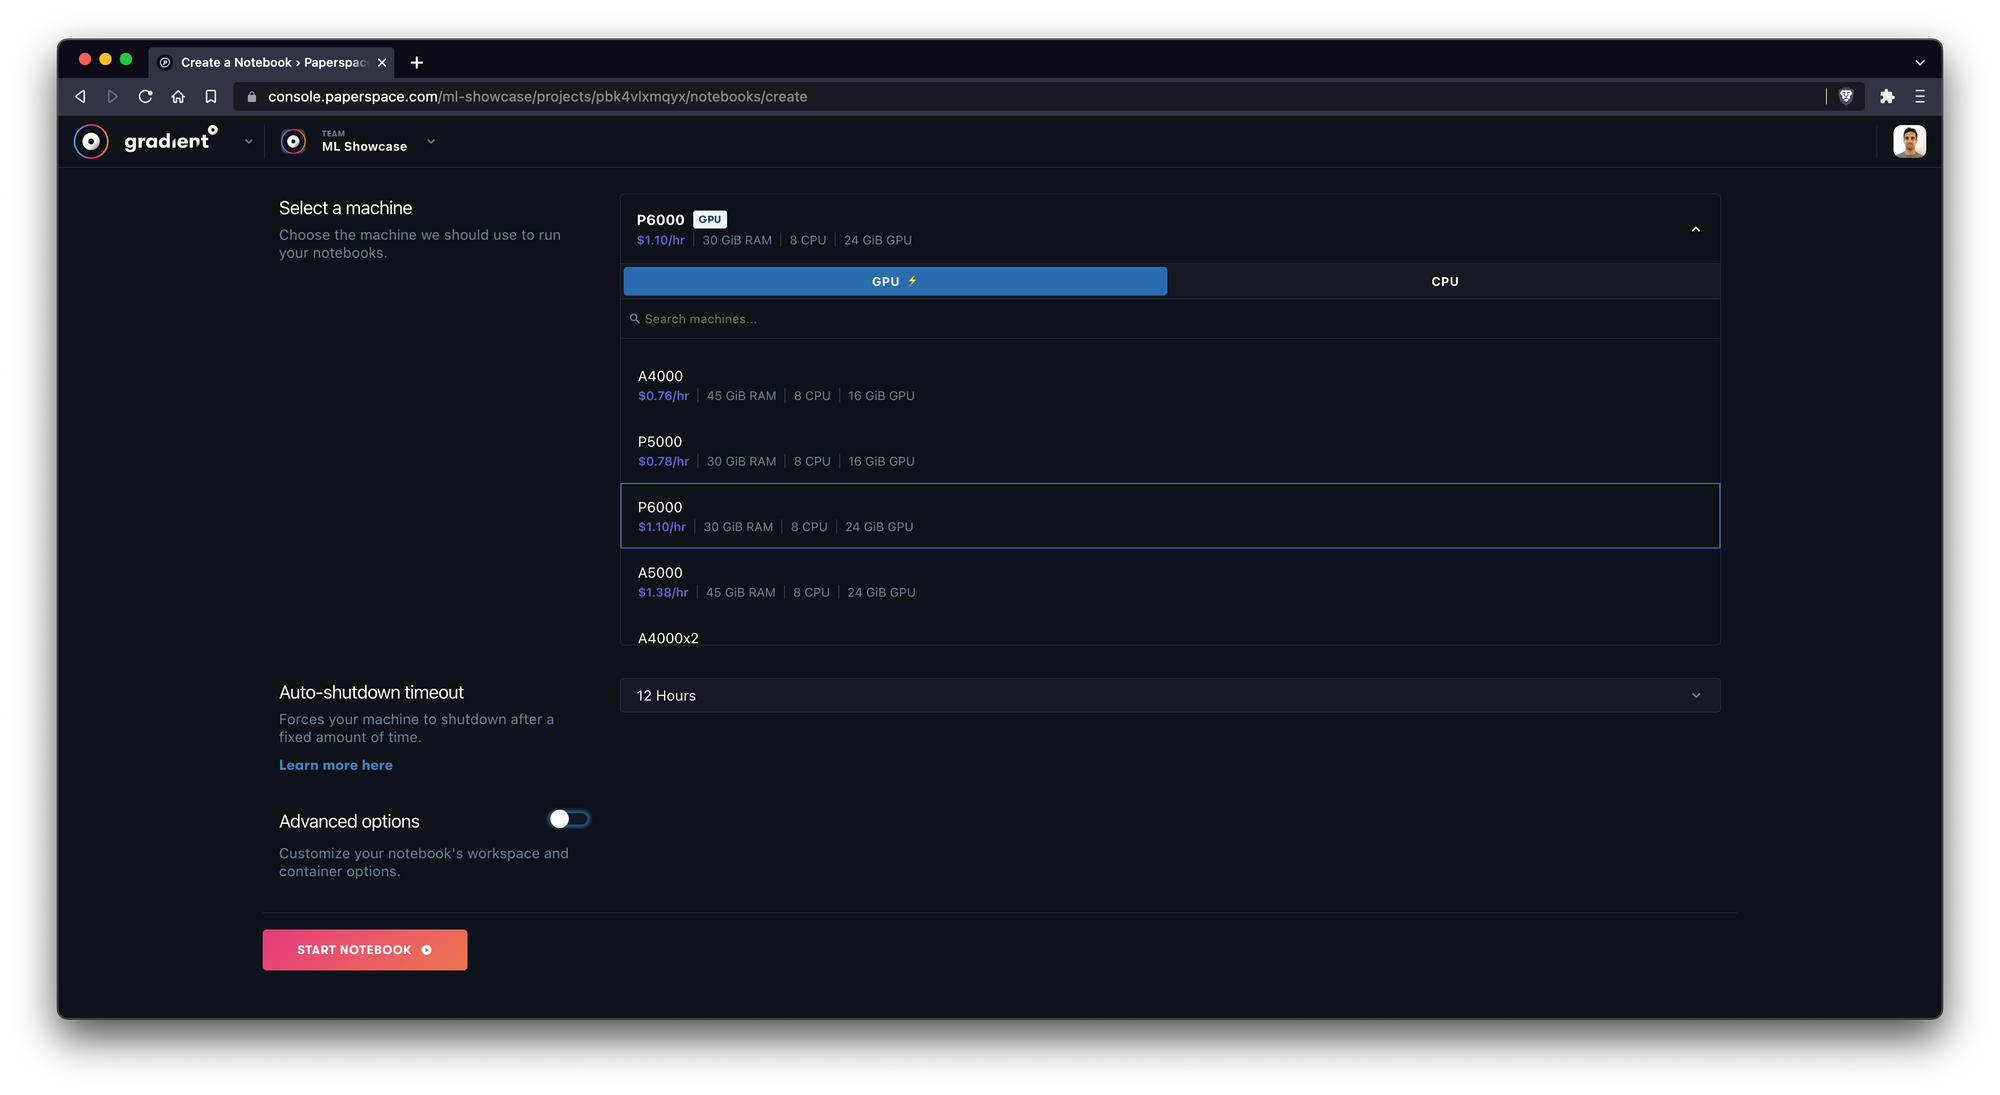Go to browser home icon
The width and height of the screenshot is (2000, 1095).
click(x=178, y=97)
